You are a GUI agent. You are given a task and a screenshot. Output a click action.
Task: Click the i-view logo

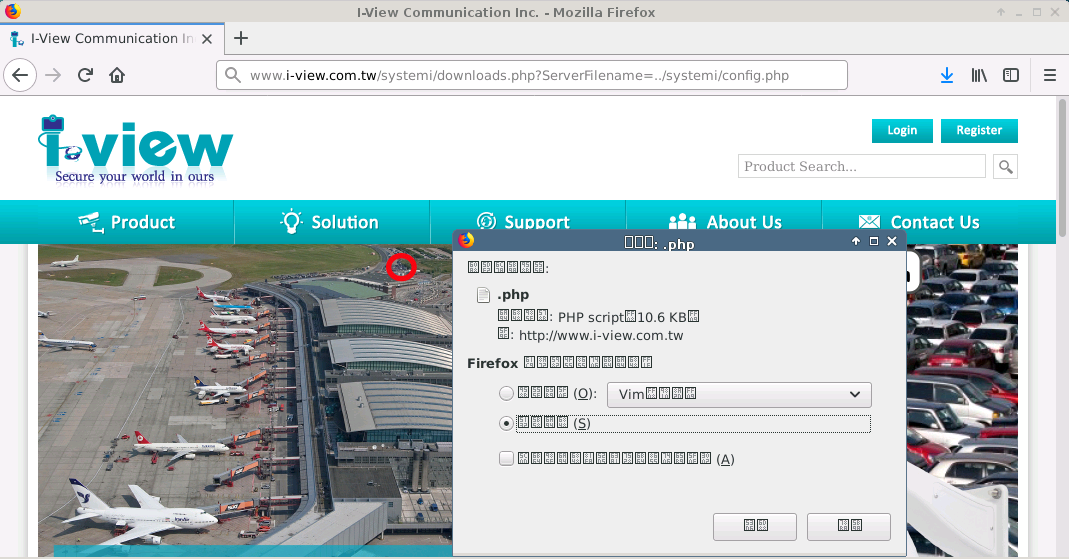(136, 150)
